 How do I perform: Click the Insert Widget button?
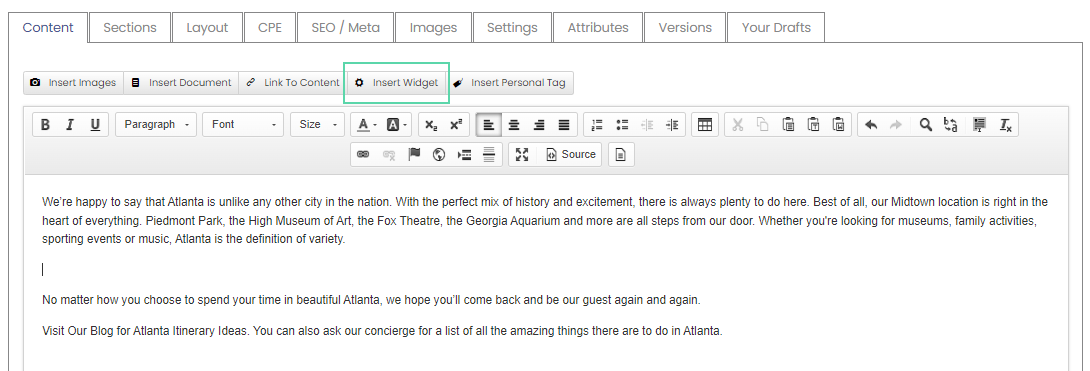[x=397, y=83]
